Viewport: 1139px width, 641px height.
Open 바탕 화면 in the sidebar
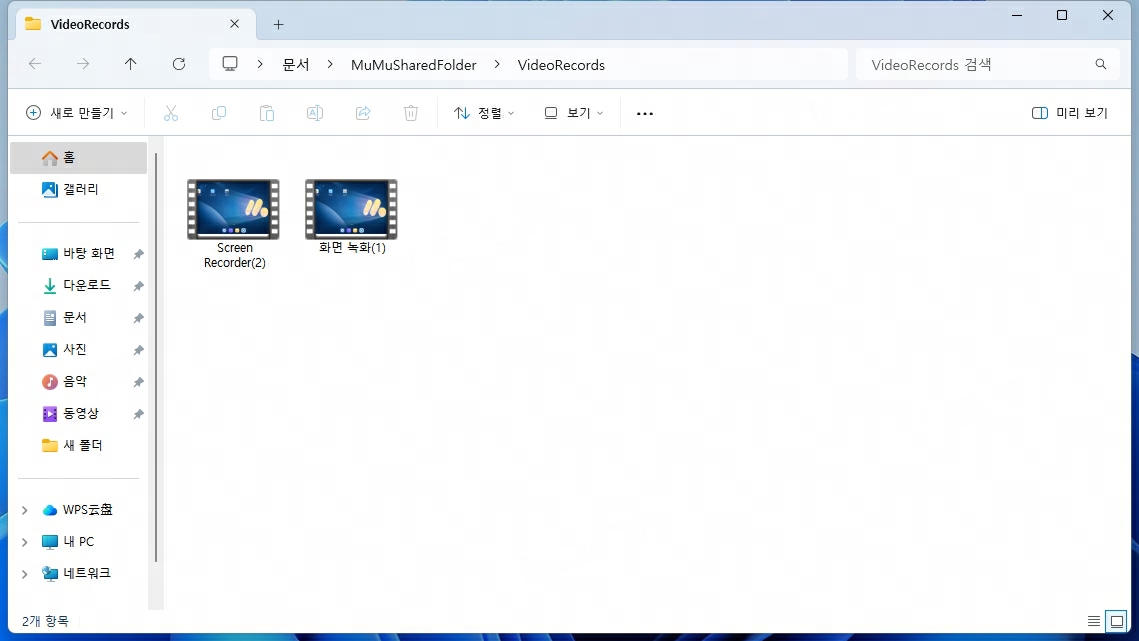pyautogui.click(x=78, y=253)
